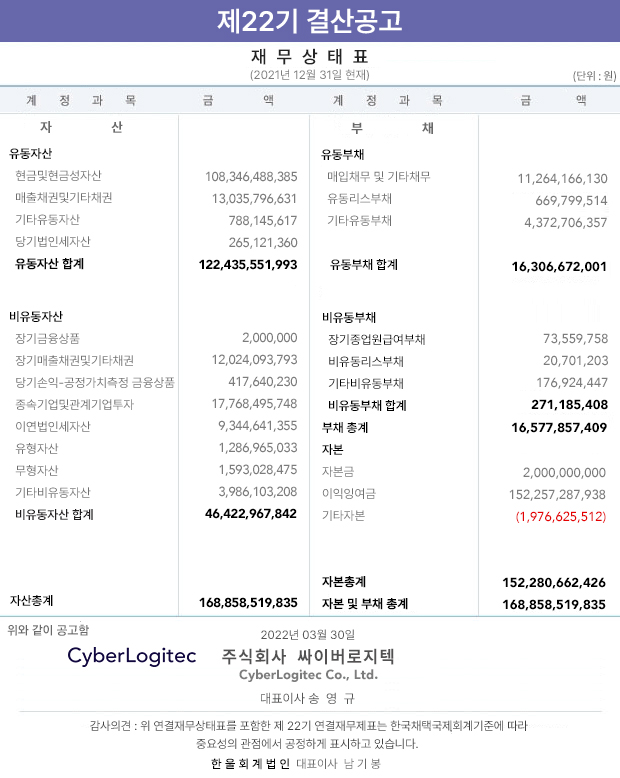
Task: Click the 유동자산 합계 total value
Action: tap(248, 264)
